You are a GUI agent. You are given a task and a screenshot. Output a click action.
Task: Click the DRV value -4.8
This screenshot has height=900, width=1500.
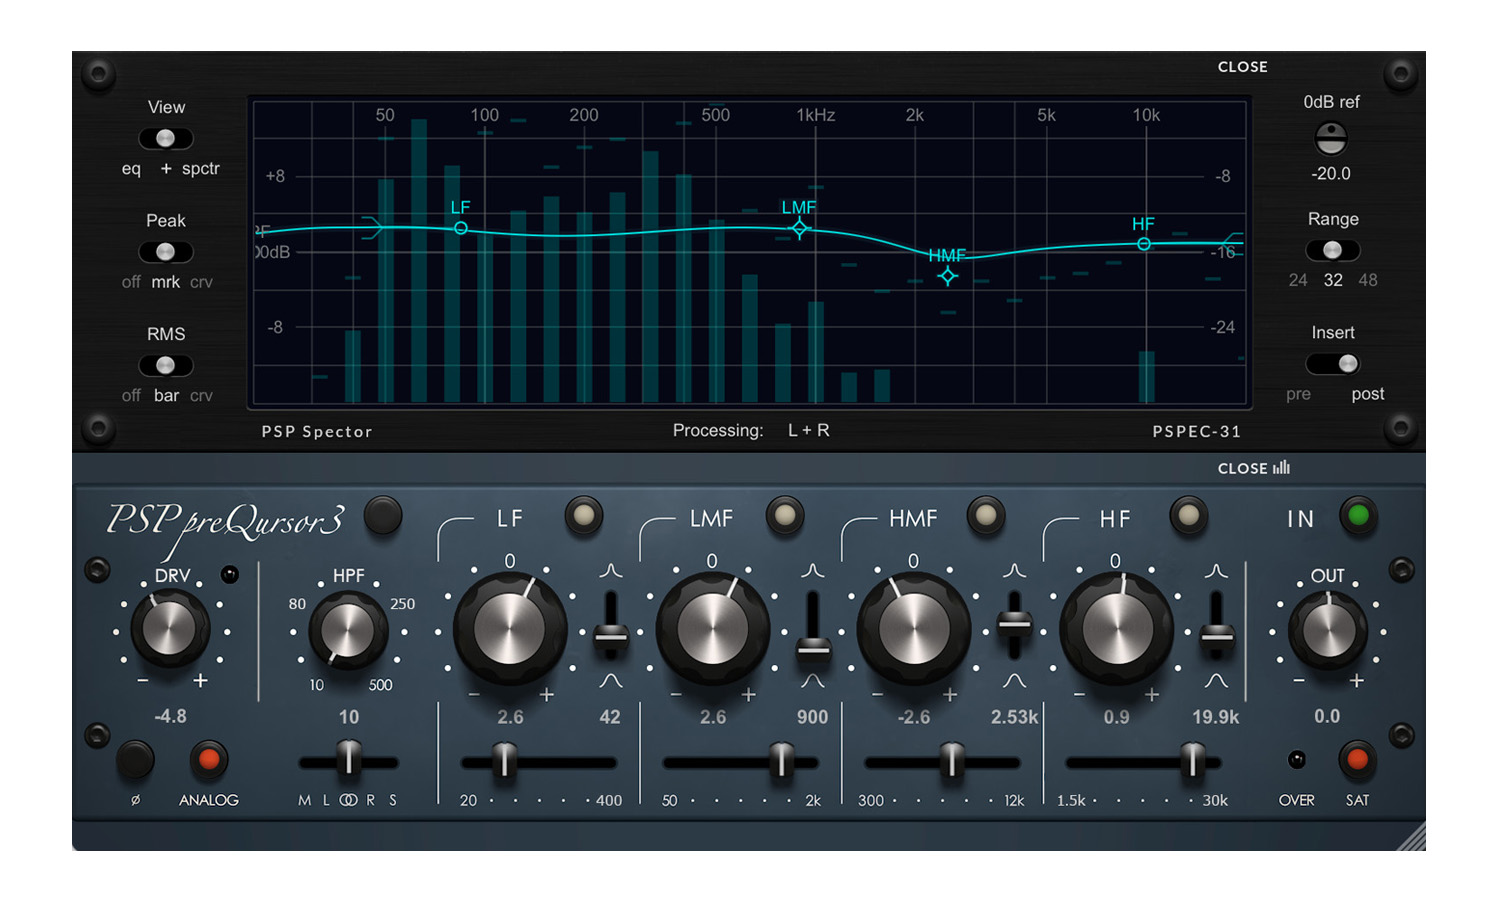point(170,717)
